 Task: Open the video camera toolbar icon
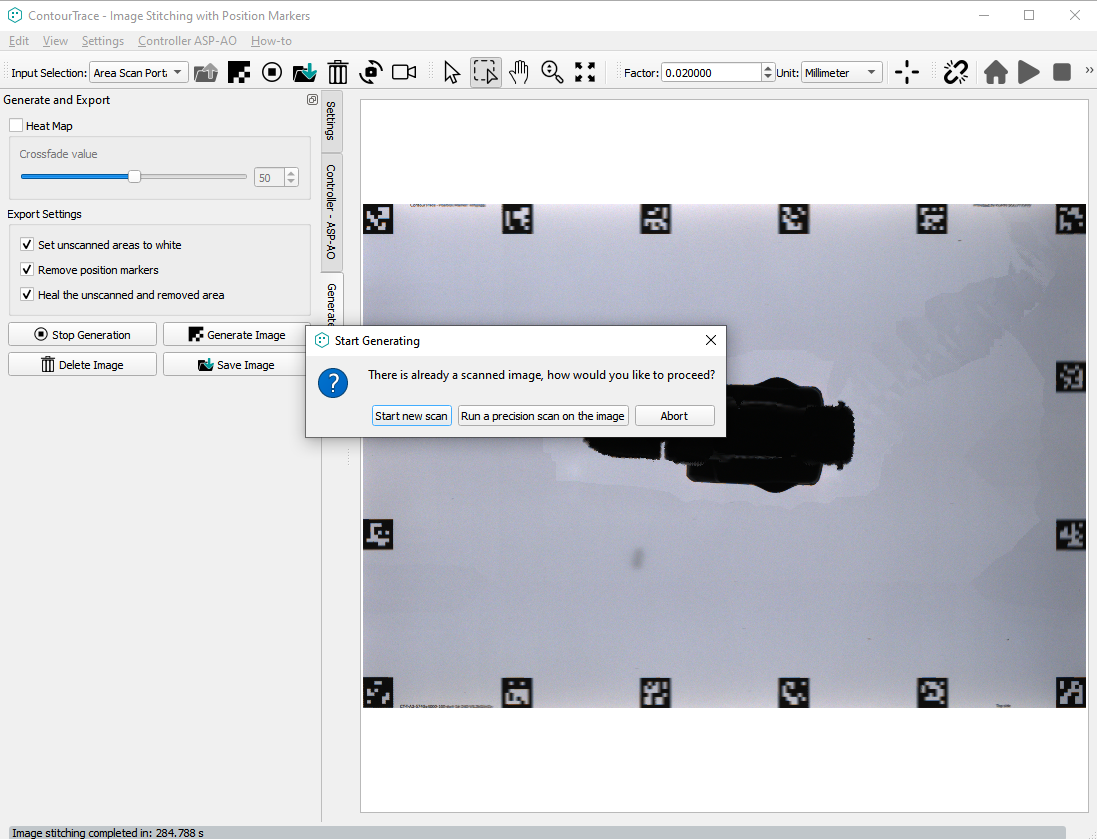404,72
